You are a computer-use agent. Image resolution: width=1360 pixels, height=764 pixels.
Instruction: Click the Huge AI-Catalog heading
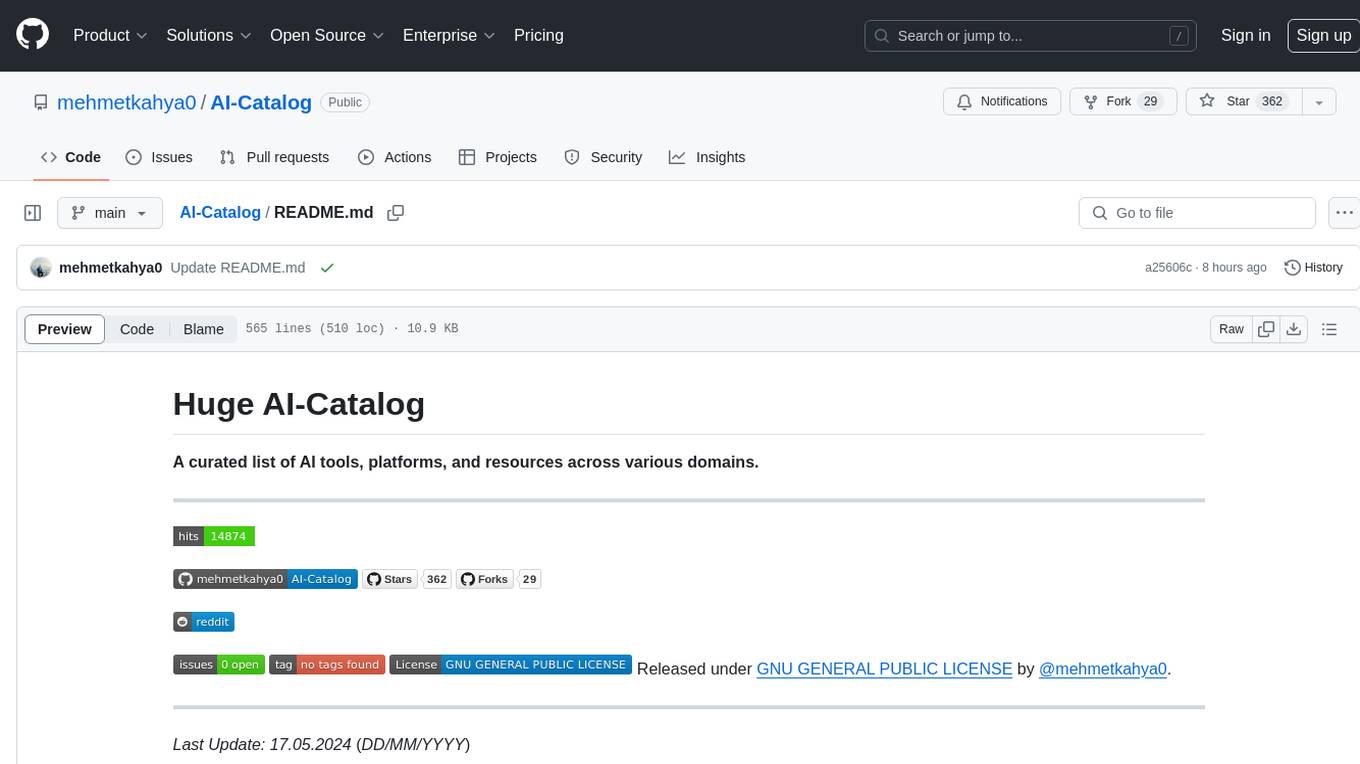299,404
